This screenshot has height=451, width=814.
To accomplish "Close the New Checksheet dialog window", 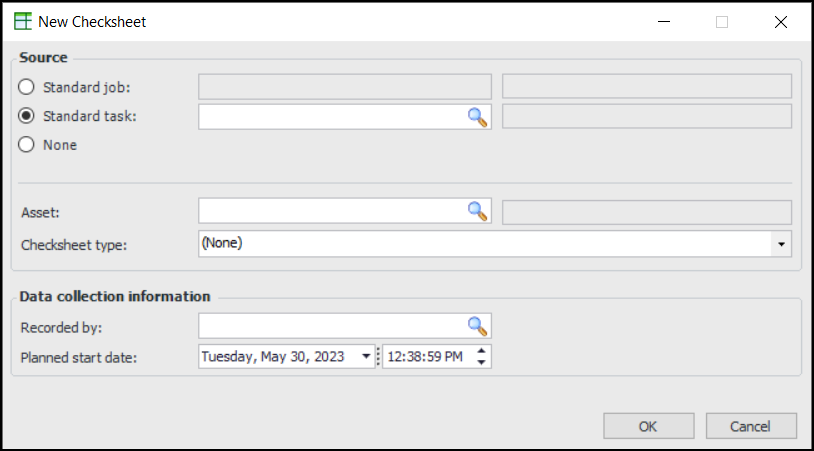I will [781, 22].
